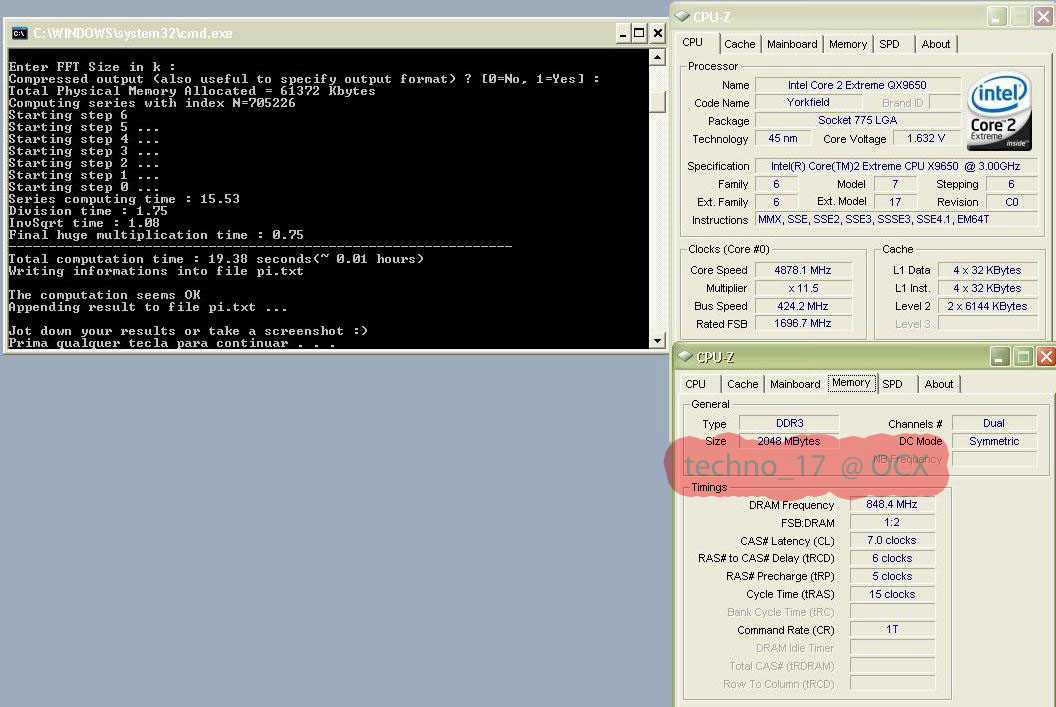
Task: Switch to SPD tab in bottom CPU-Z window
Action: click(x=892, y=384)
